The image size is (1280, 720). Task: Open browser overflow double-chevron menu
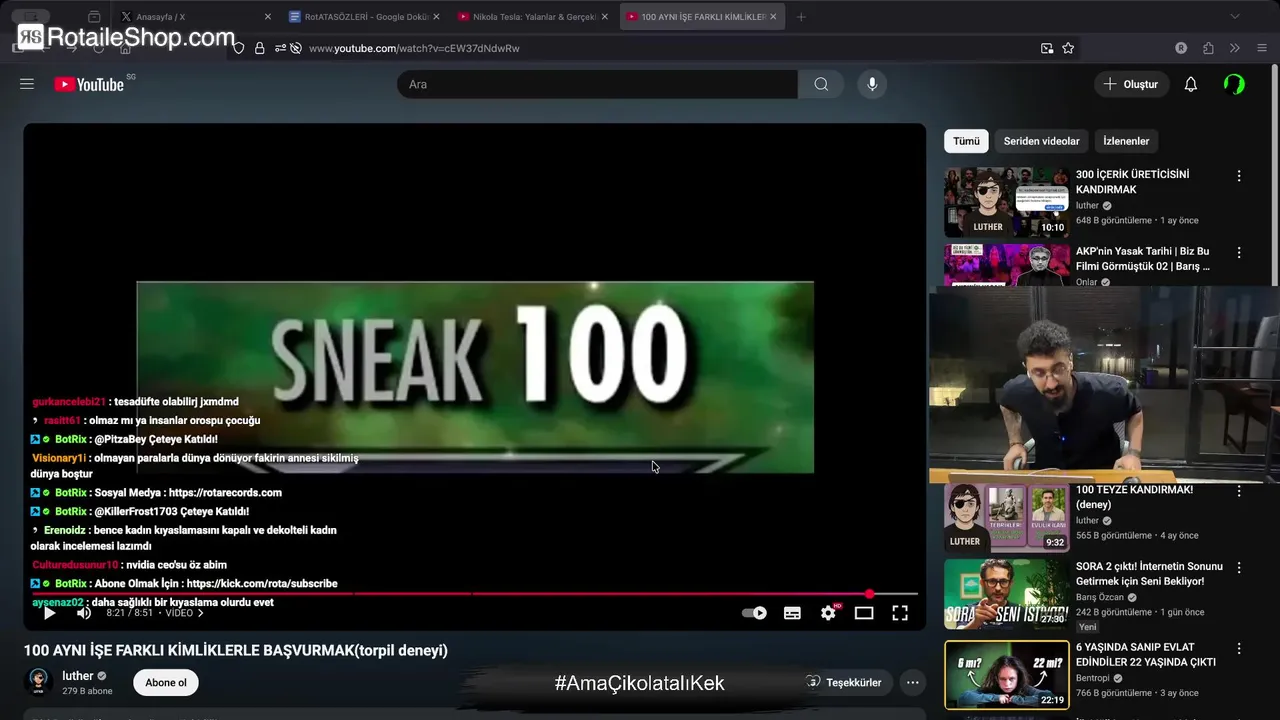click(x=1235, y=48)
